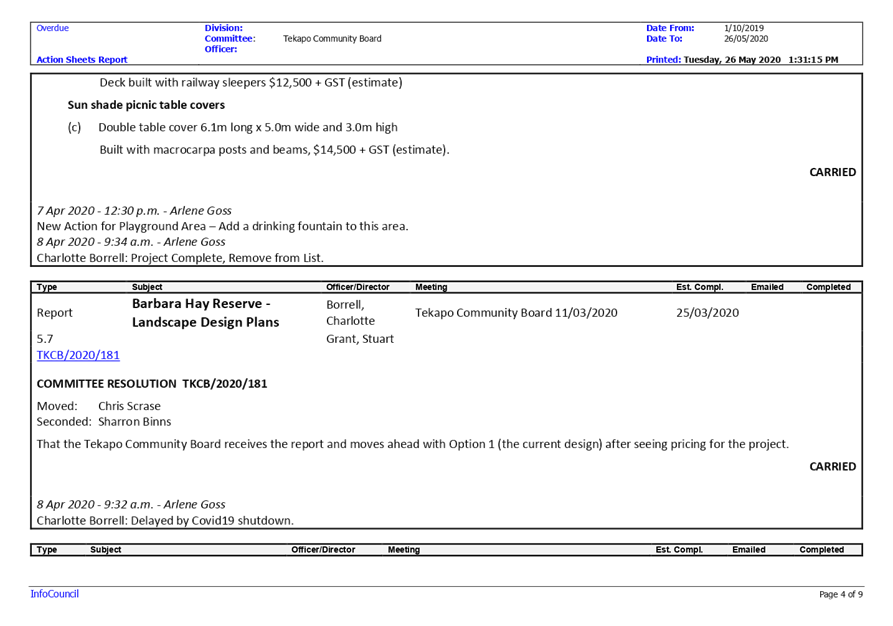The width and height of the screenshot is (893, 626).
Task: Click the Division: label
Action: pyautogui.click(x=224, y=28)
